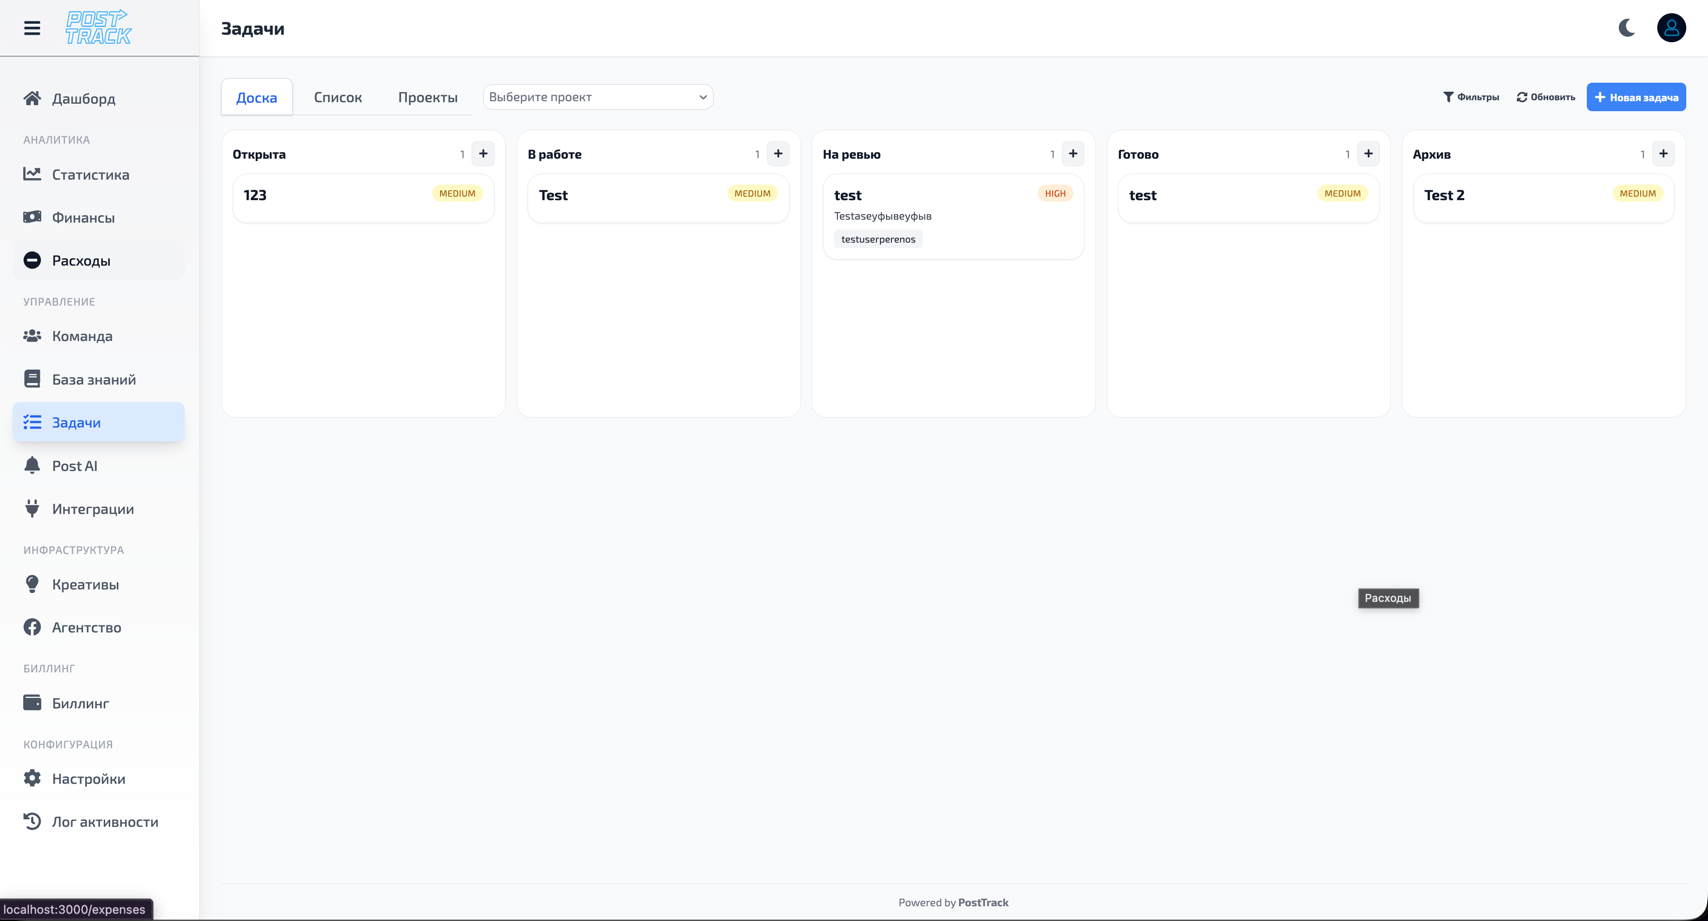1708x921 pixels.
Task: Click the База знаний book icon
Action: point(31,378)
